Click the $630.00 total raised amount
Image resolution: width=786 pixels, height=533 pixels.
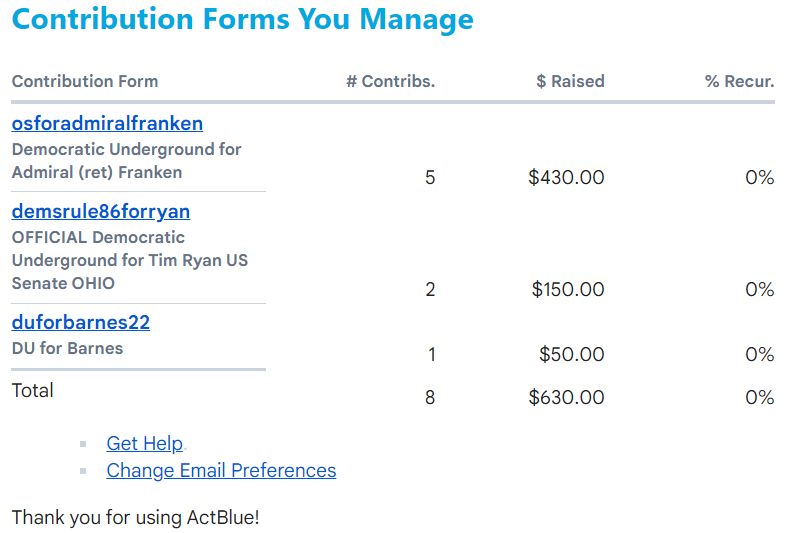[x=567, y=398]
